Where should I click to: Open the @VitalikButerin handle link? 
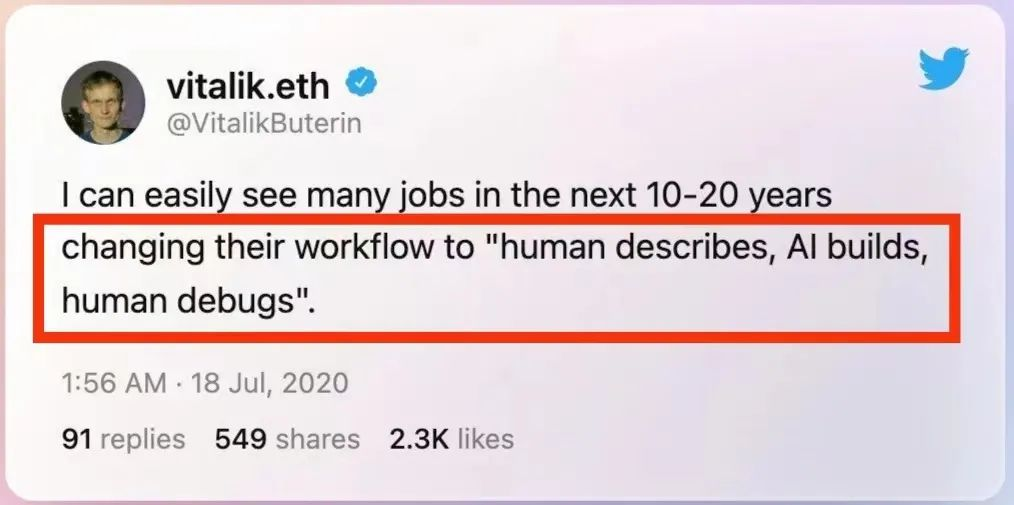coord(264,124)
